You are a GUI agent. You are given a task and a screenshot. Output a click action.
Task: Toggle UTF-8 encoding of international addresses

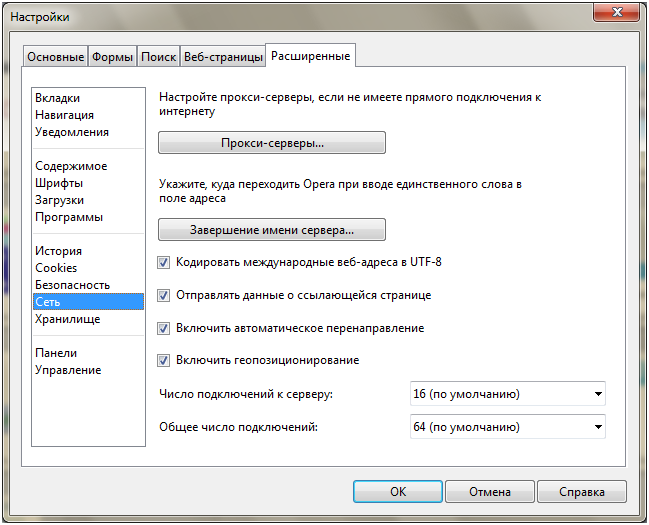164,263
